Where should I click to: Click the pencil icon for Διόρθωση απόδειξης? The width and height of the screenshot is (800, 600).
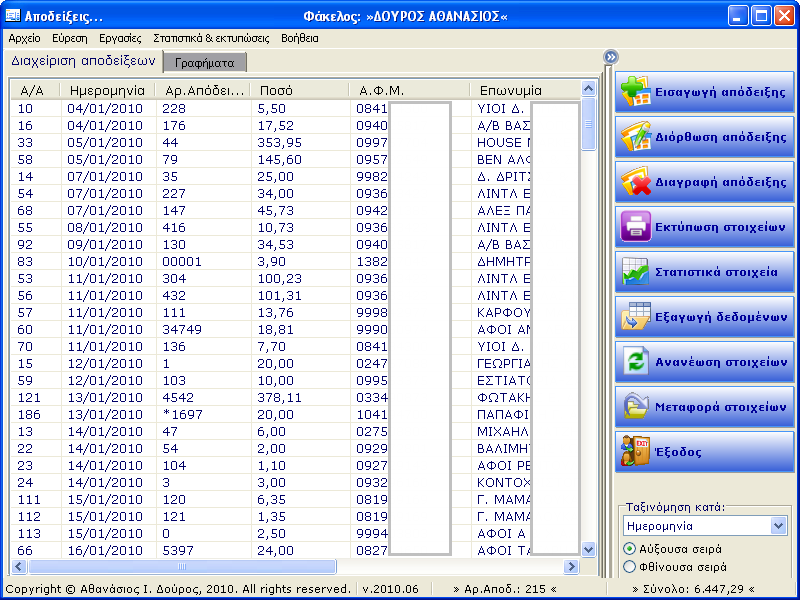point(635,137)
